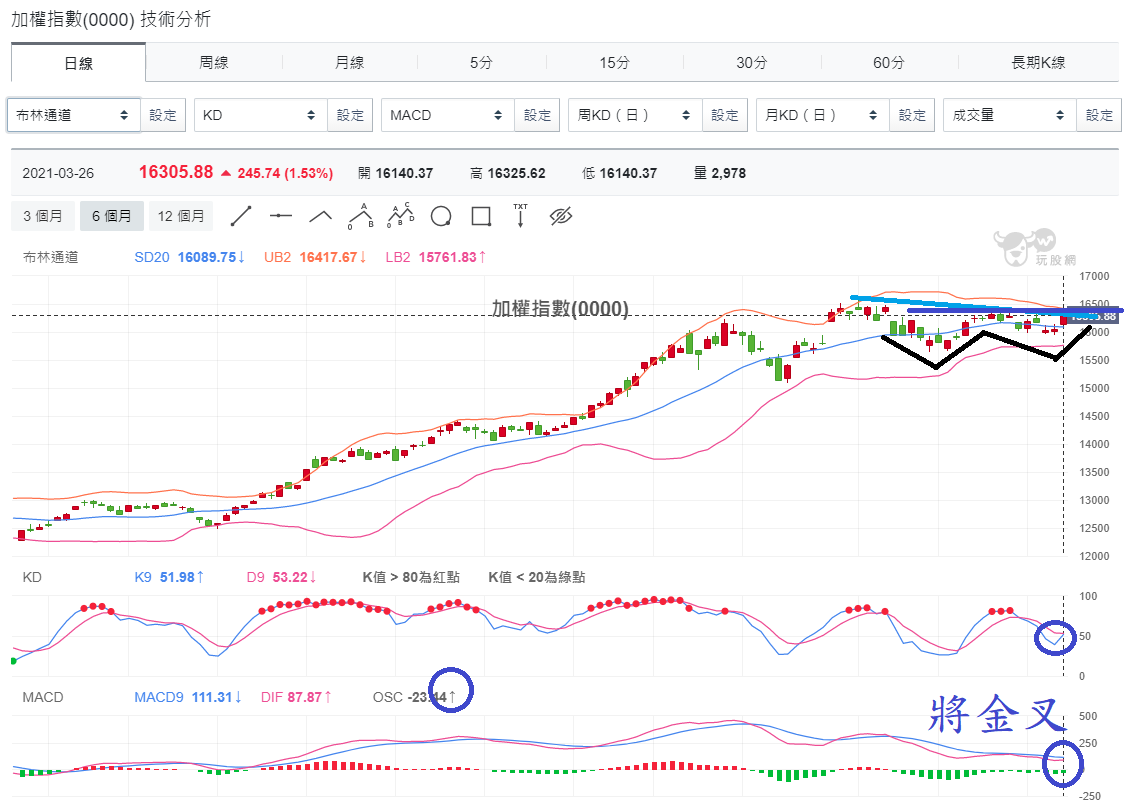Open the 周KD(日) indicator dropdown
The height and width of the screenshot is (809, 1146).
click(634, 115)
